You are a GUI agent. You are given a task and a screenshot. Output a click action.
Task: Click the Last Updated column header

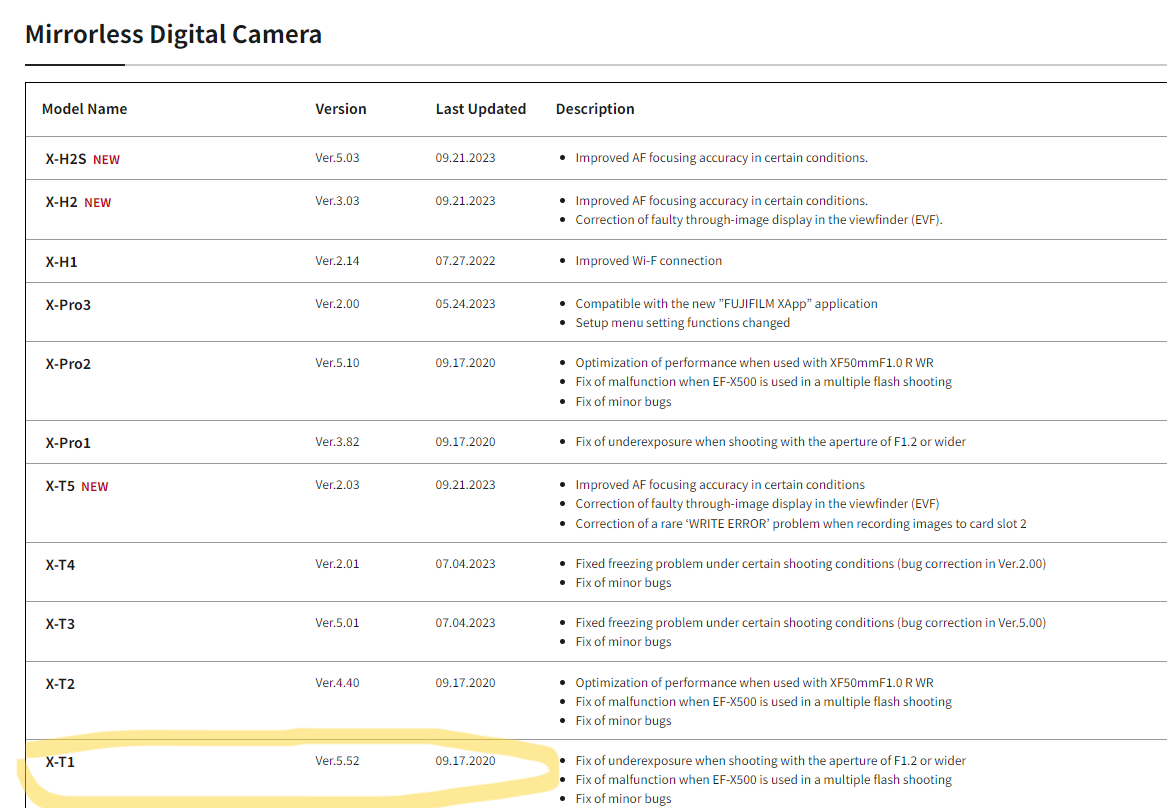pyautogui.click(x=480, y=109)
